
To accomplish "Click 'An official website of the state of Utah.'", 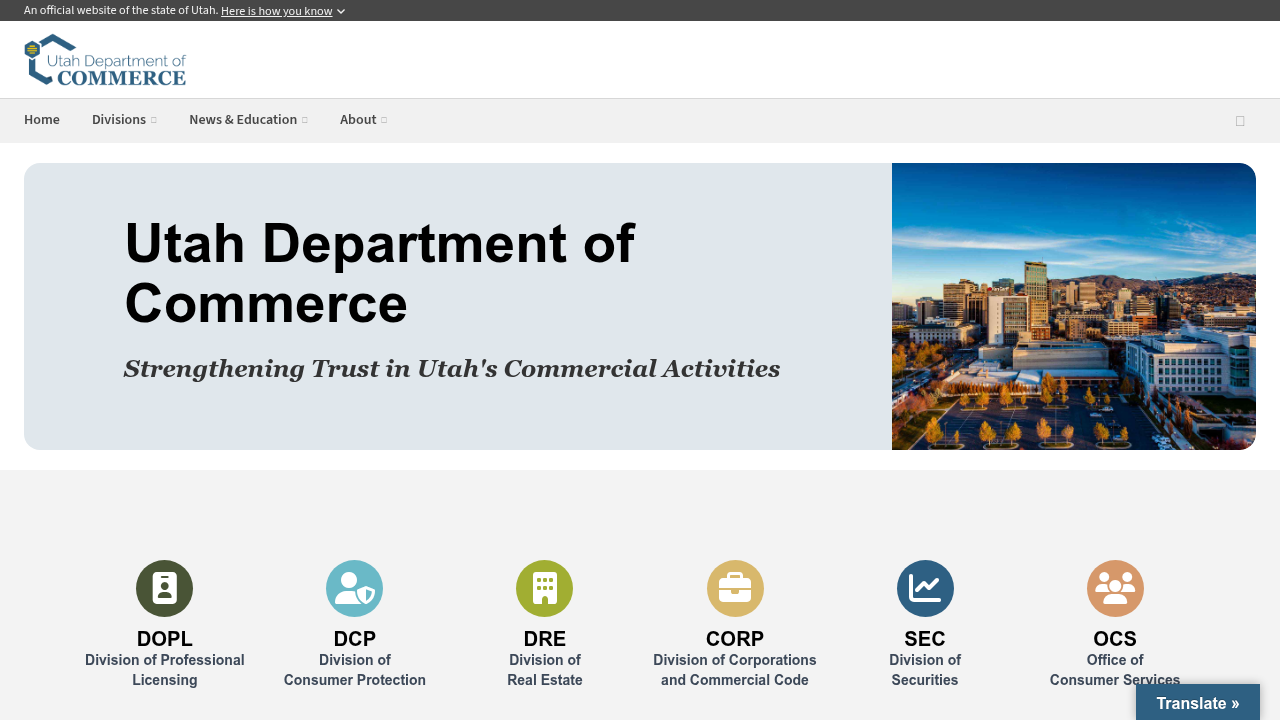I will tap(121, 10).
